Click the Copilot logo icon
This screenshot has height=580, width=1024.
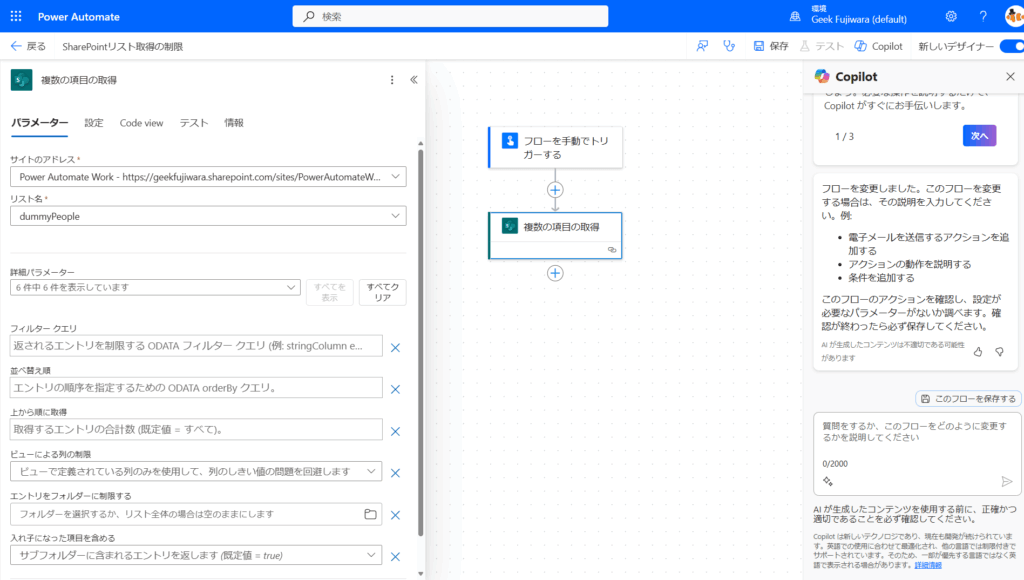[x=822, y=76]
